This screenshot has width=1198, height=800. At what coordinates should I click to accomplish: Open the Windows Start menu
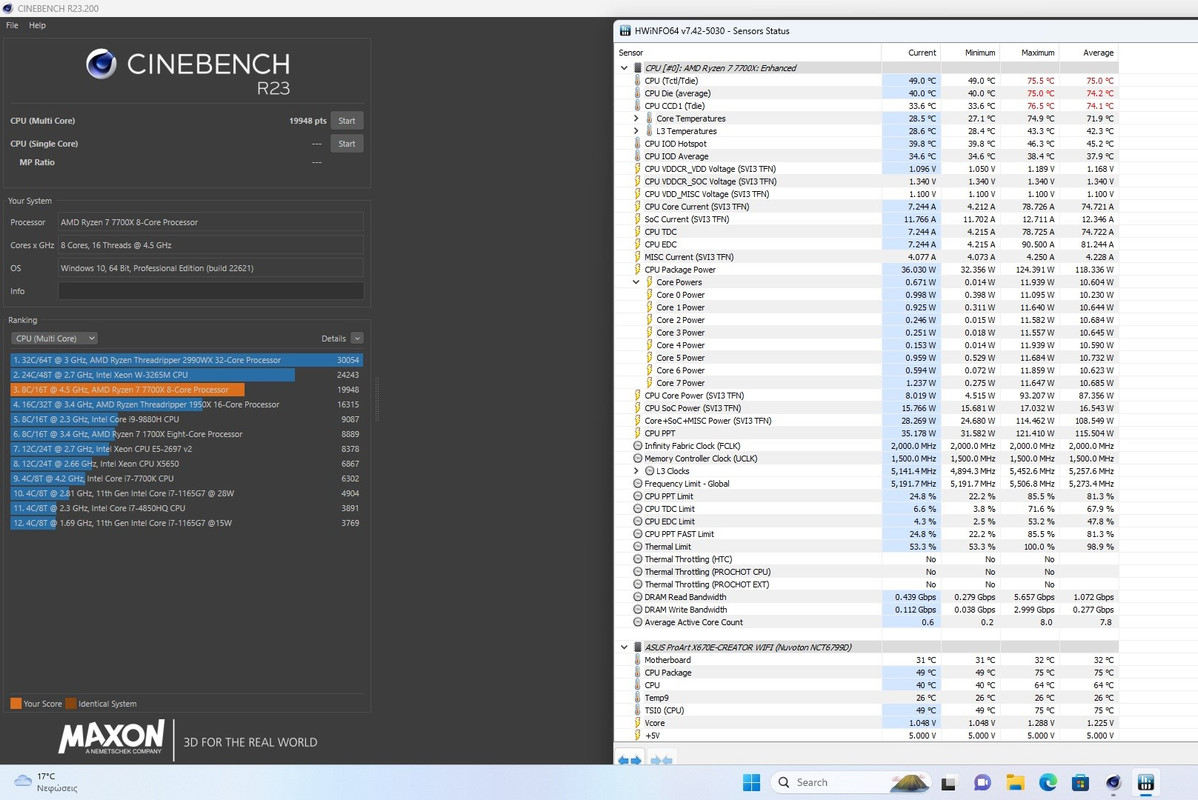point(752,782)
